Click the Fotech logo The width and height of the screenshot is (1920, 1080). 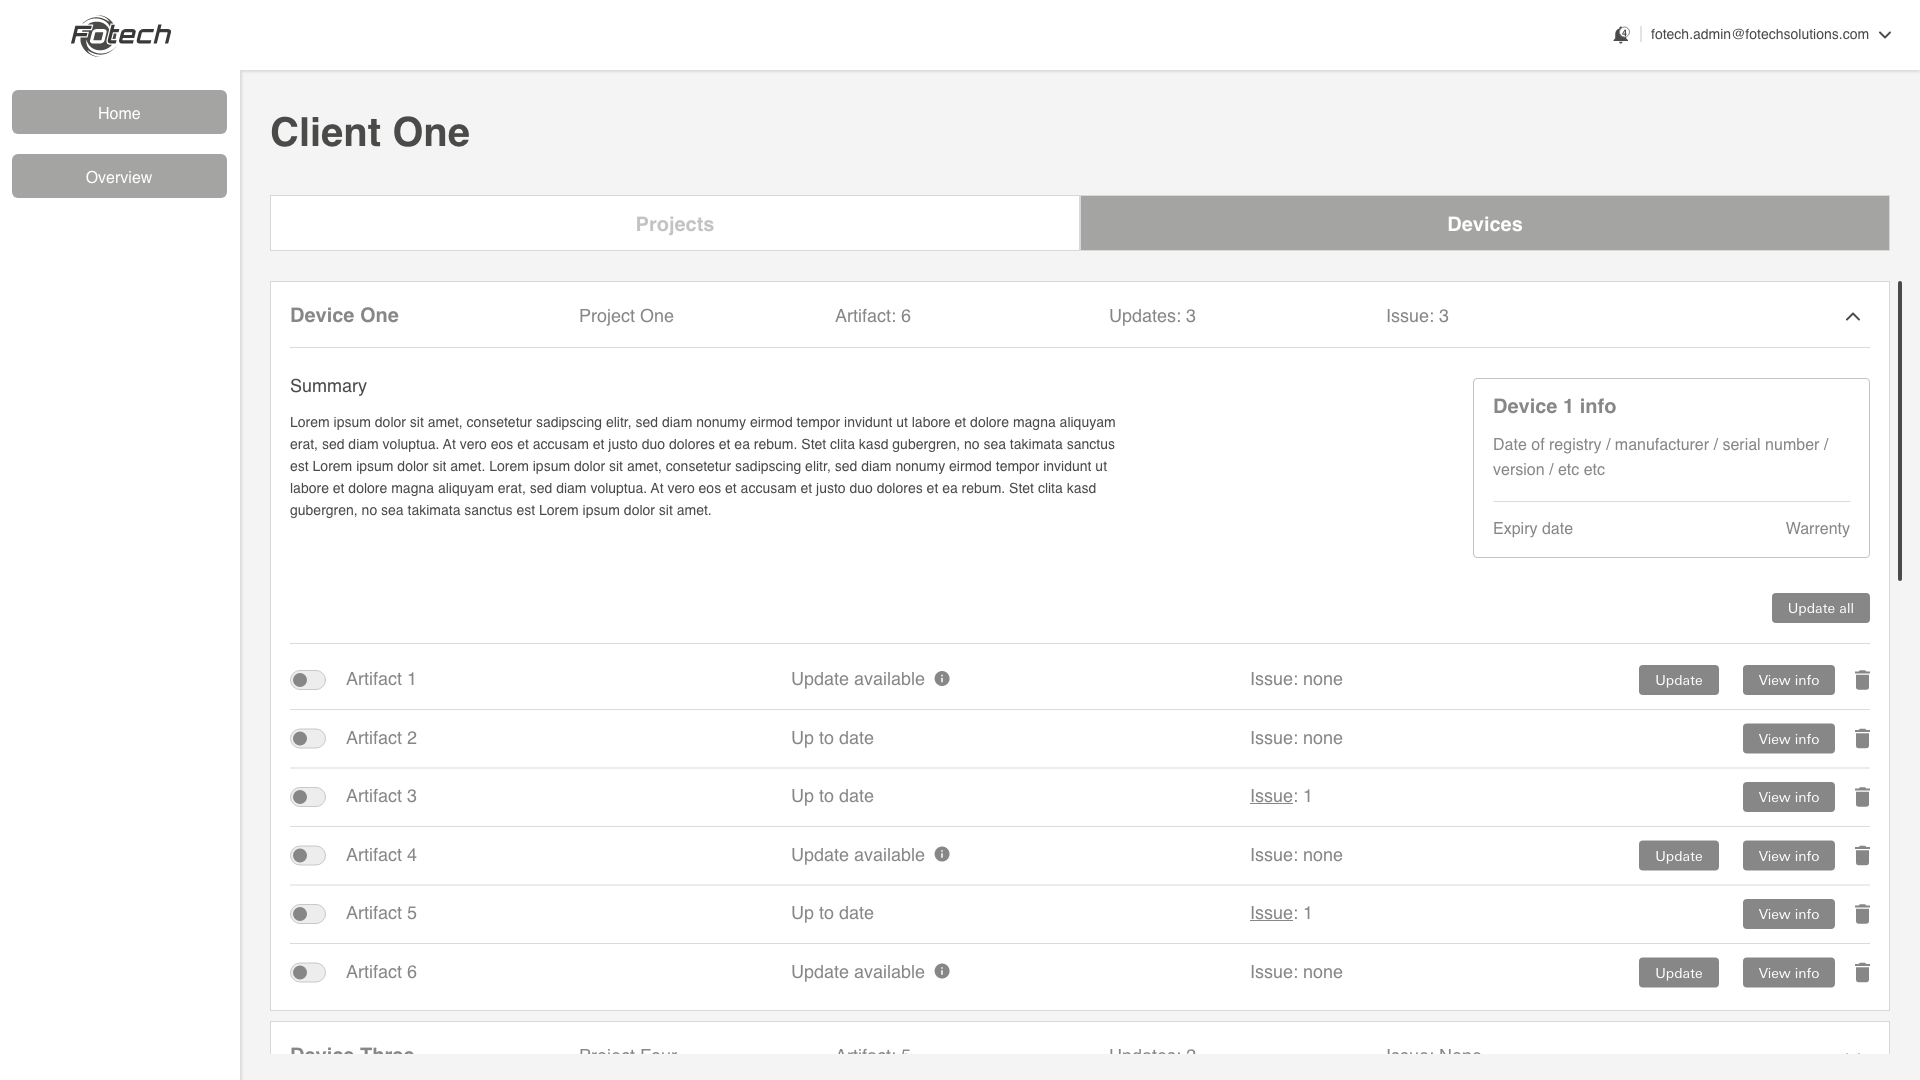(121, 36)
